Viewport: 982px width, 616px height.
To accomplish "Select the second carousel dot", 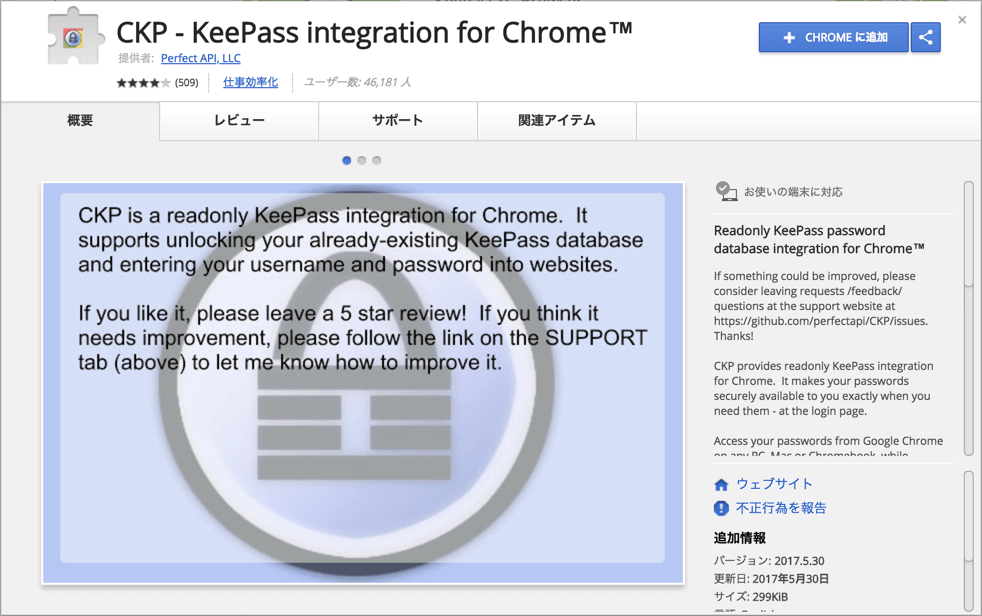I will click(362, 160).
